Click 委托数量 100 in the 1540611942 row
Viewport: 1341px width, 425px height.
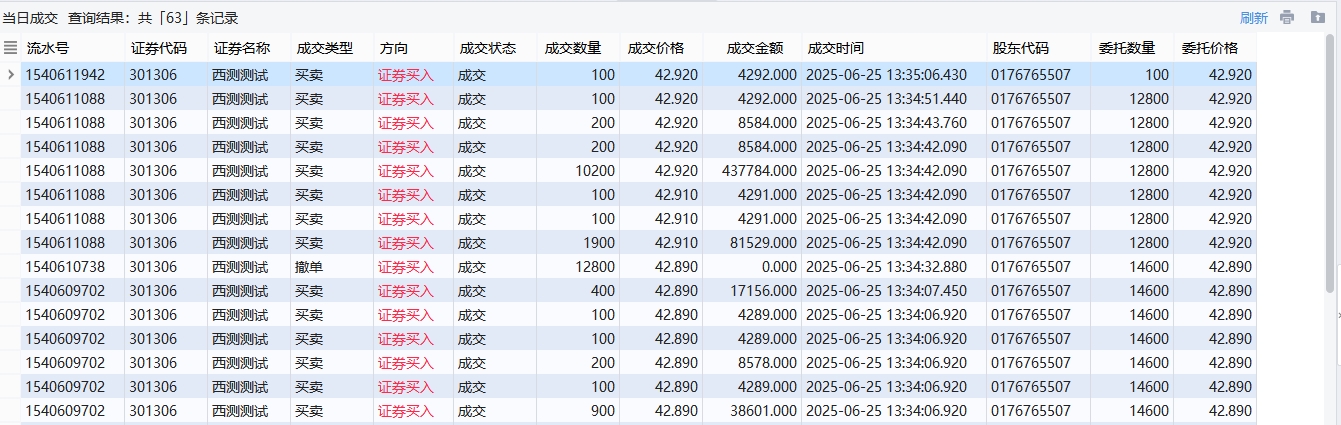(1157, 75)
